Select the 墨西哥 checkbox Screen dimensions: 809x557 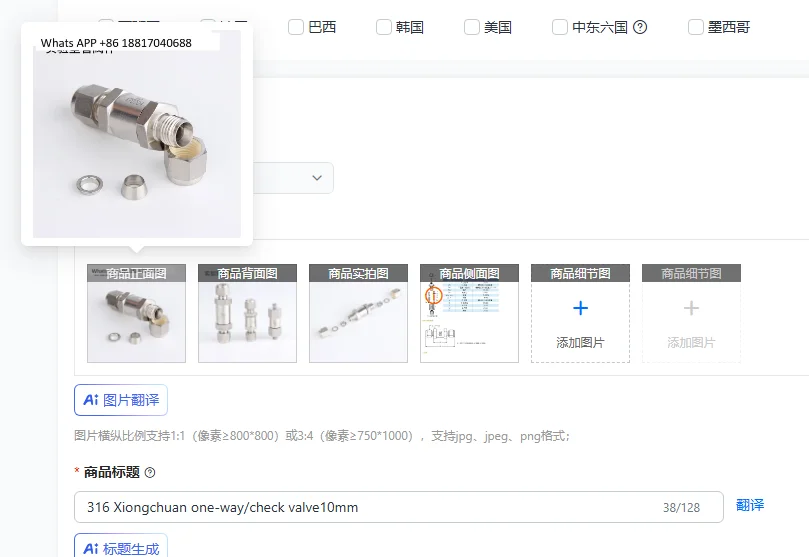pos(696,27)
